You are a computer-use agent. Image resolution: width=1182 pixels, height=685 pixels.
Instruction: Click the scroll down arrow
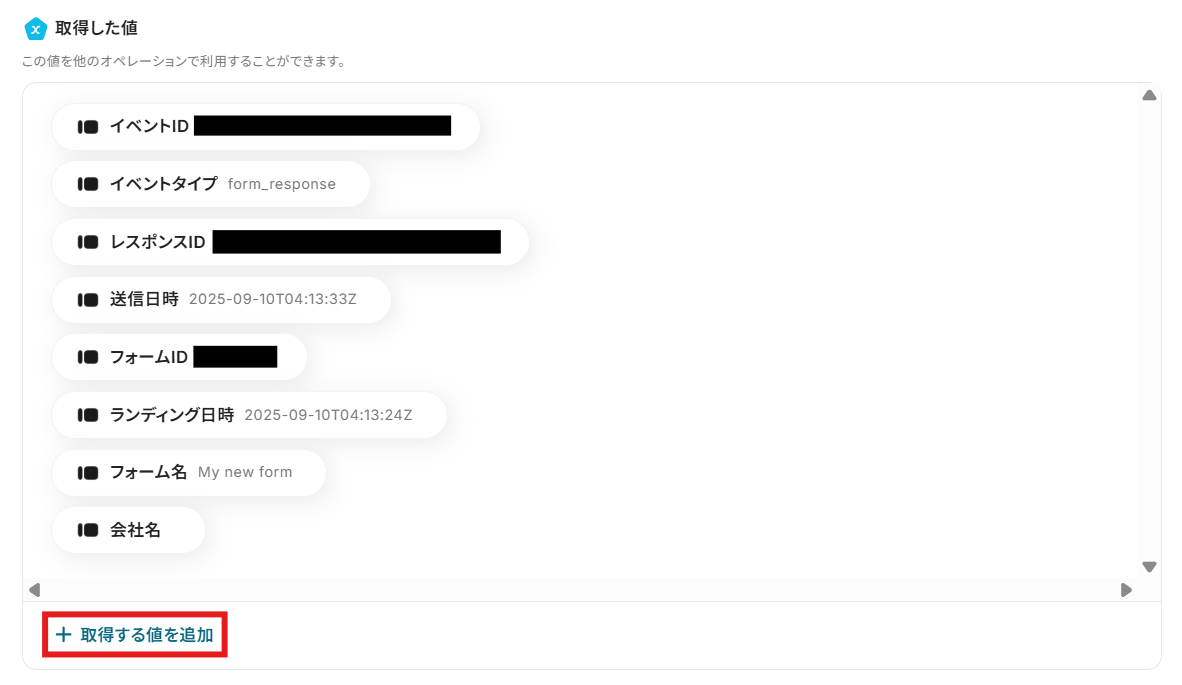[x=1149, y=567]
